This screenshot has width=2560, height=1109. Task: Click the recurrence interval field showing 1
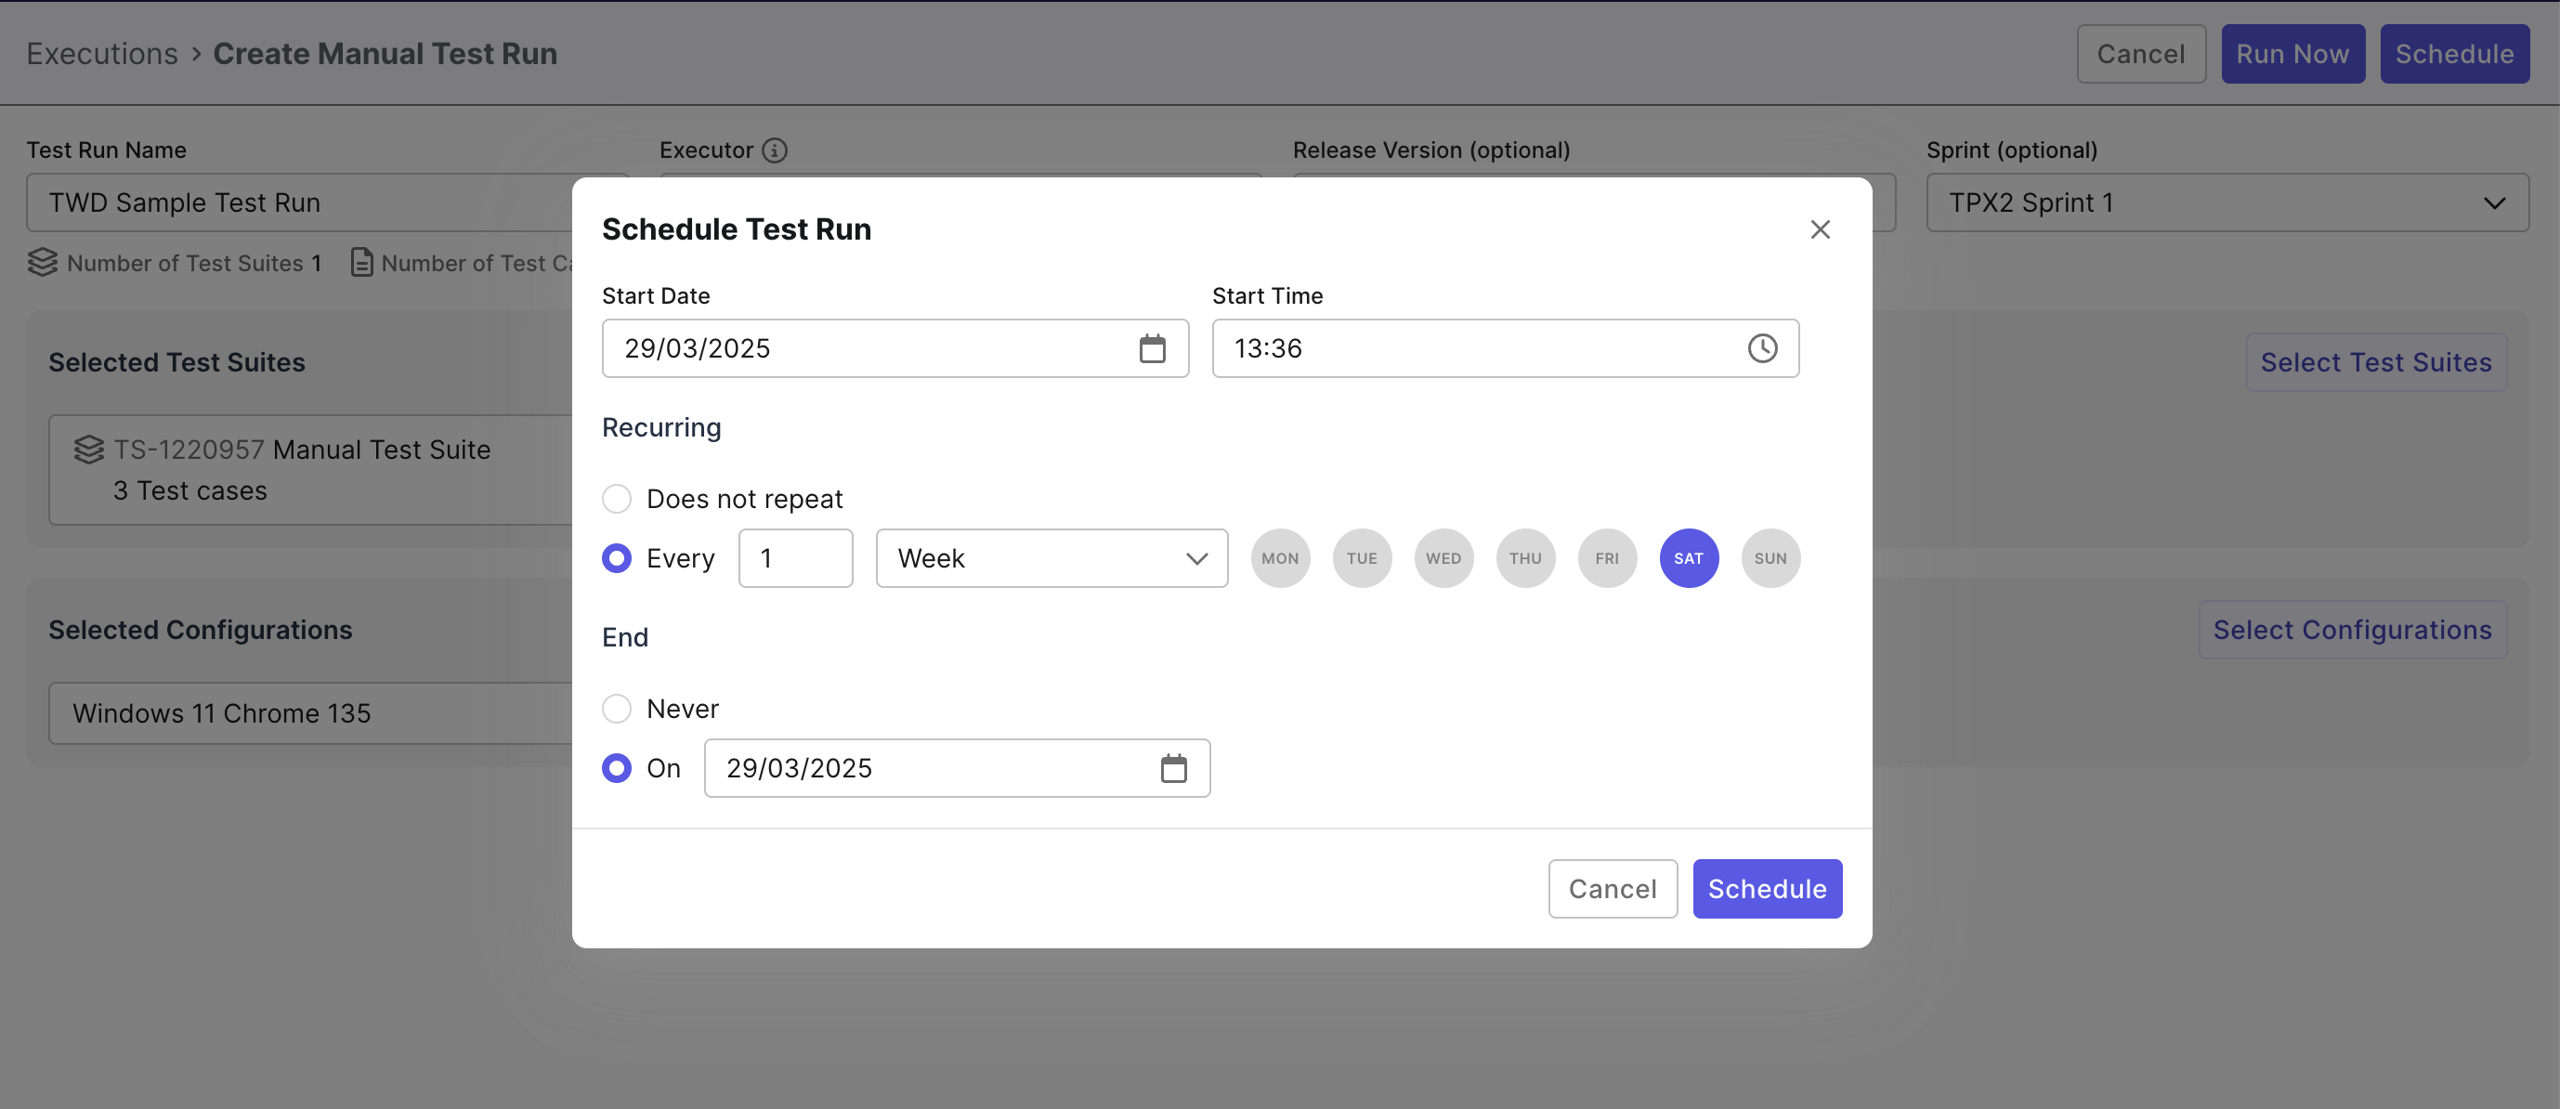795,558
